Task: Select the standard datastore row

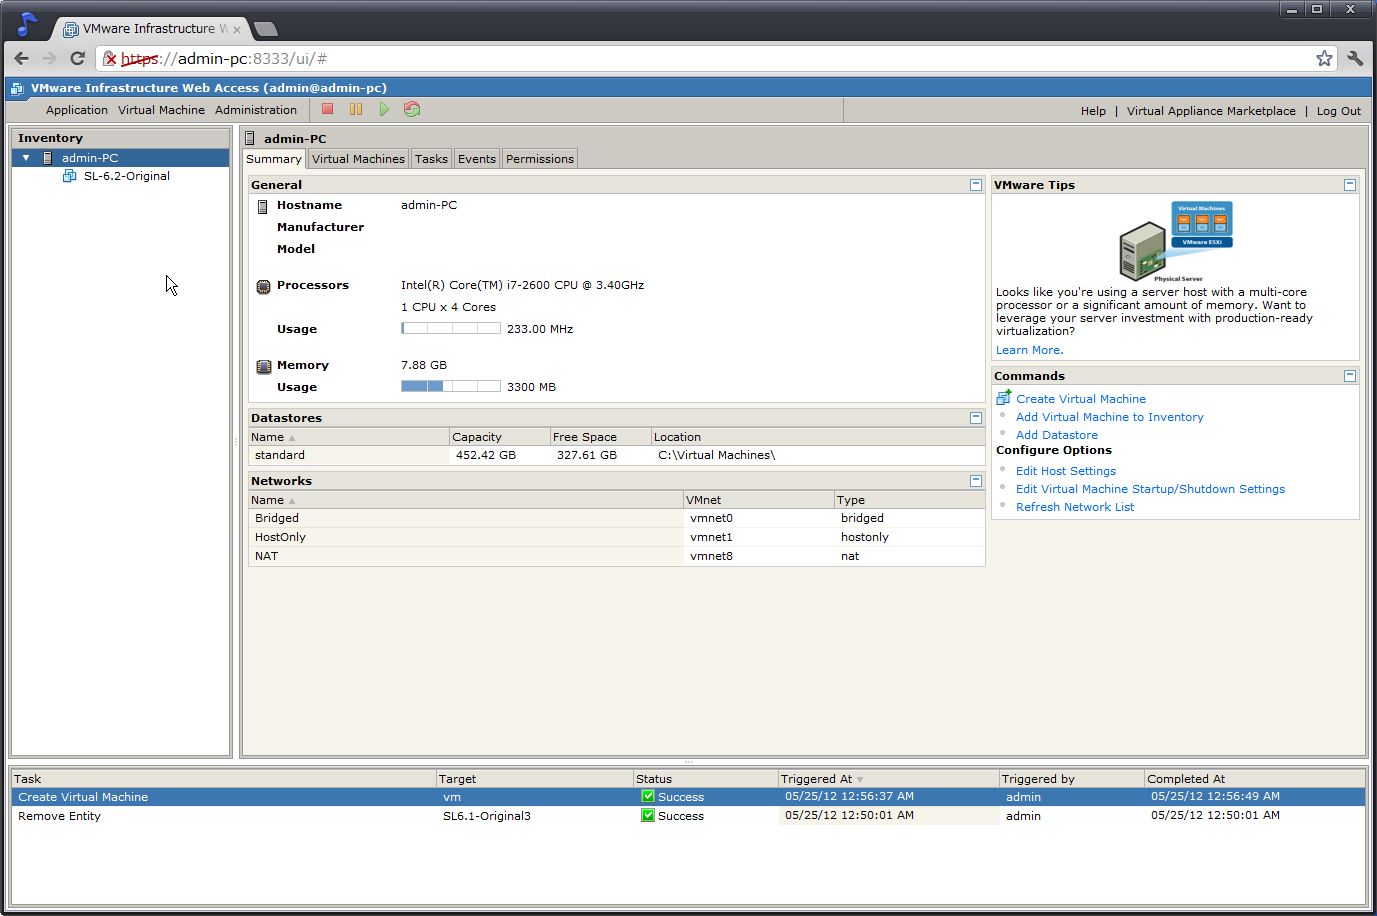Action: pyautogui.click(x=617, y=455)
